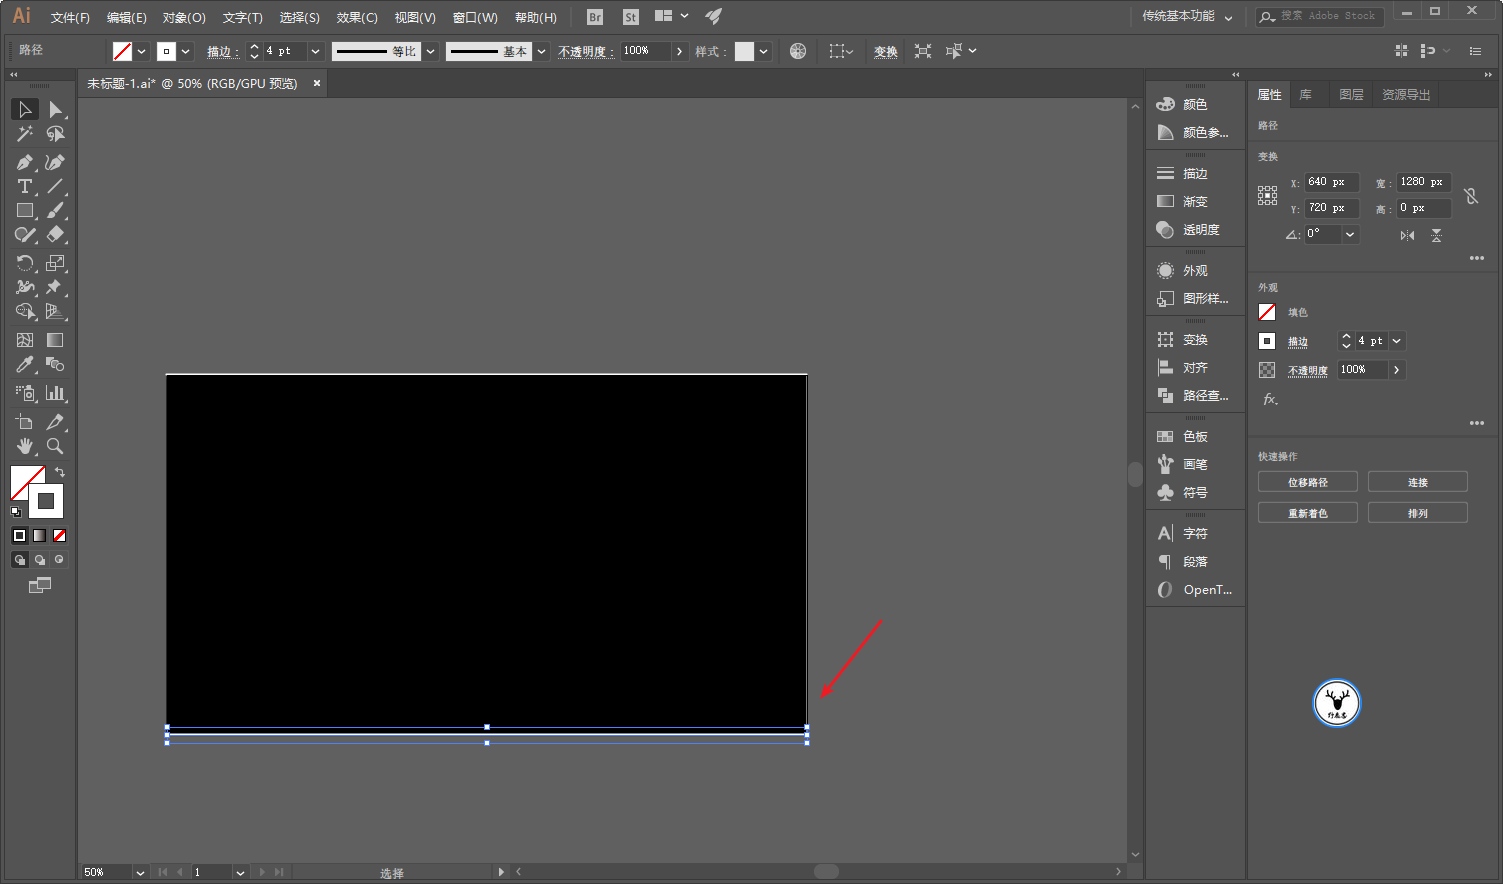Activate the Zoom tool

pos(55,446)
